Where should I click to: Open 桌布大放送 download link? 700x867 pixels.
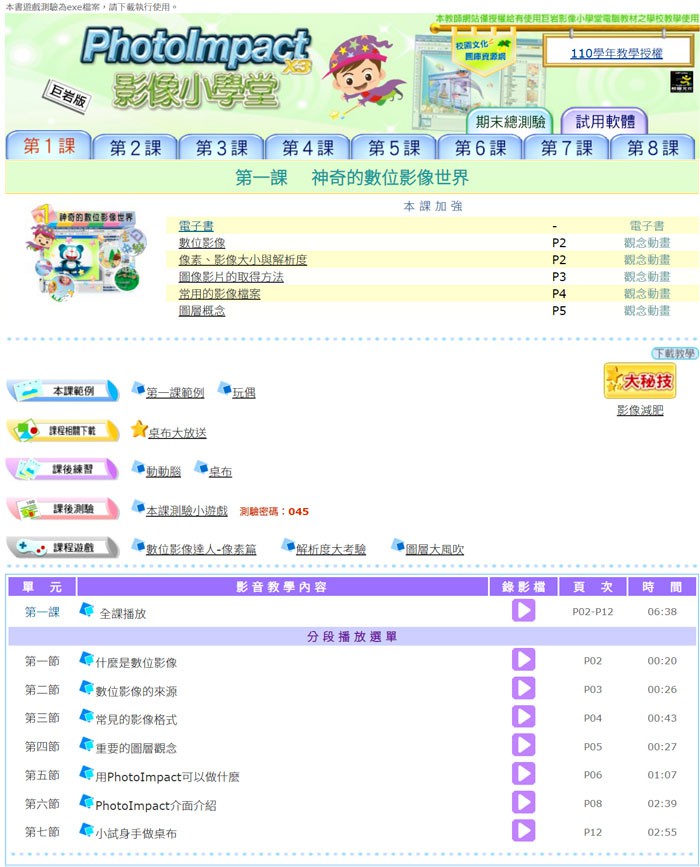pos(177,433)
